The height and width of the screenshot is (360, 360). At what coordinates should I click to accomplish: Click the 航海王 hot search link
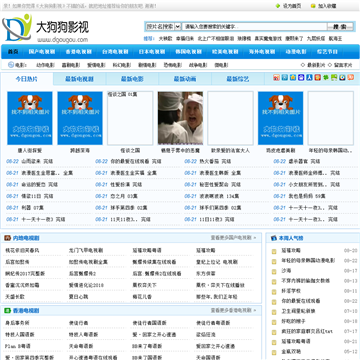(x=335, y=38)
